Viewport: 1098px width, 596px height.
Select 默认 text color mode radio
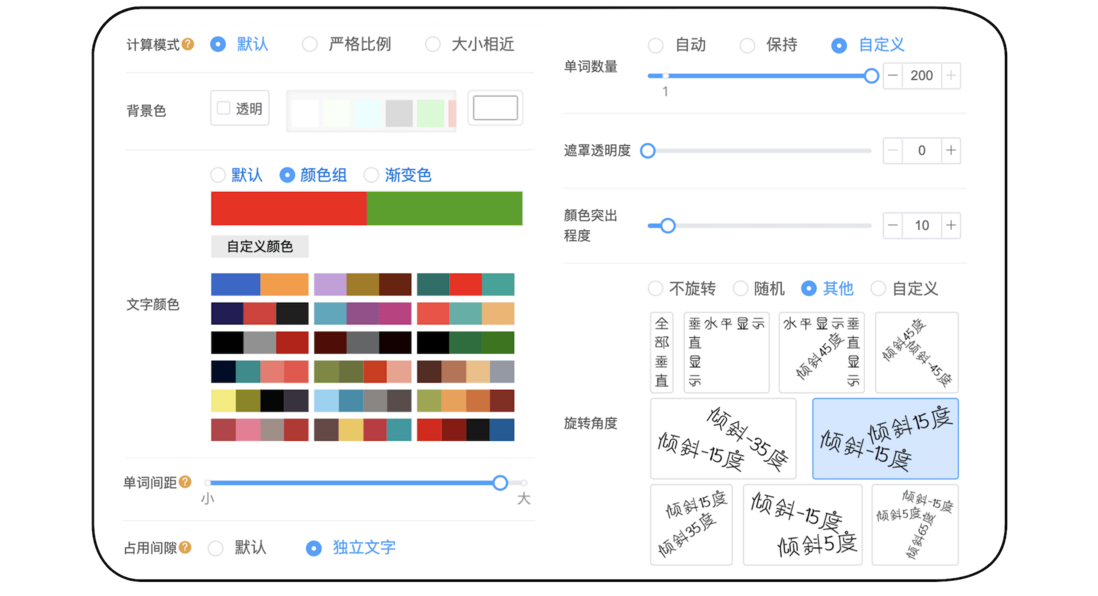click(x=218, y=174)
